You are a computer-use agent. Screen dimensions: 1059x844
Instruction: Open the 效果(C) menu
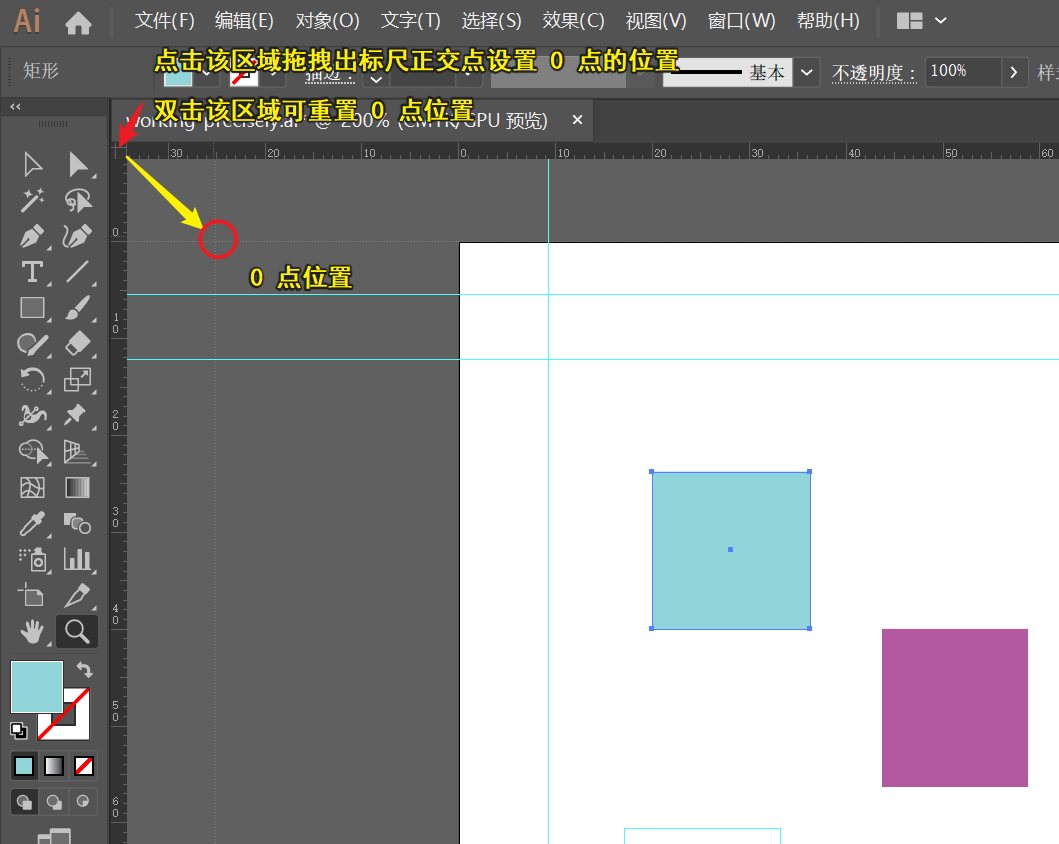[573, 21]
